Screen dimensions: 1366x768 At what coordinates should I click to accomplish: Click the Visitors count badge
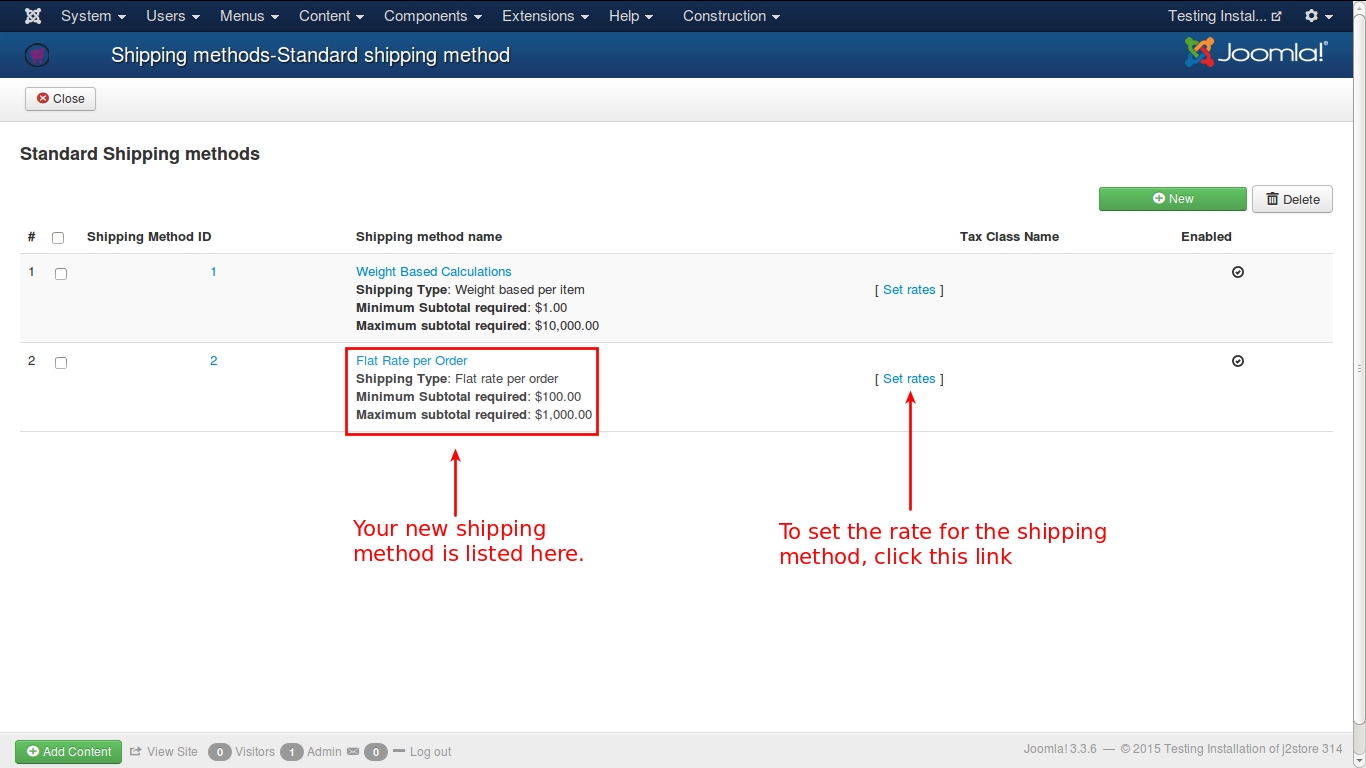click(x=220, y=752)
